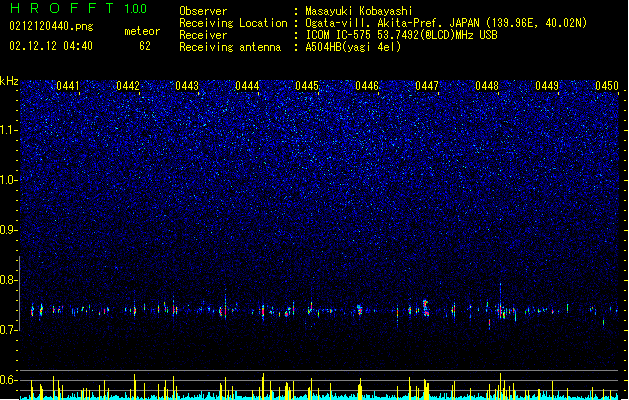Click the bright meteor echo near 0447
629x400 pixels.
tap(426, 308)
